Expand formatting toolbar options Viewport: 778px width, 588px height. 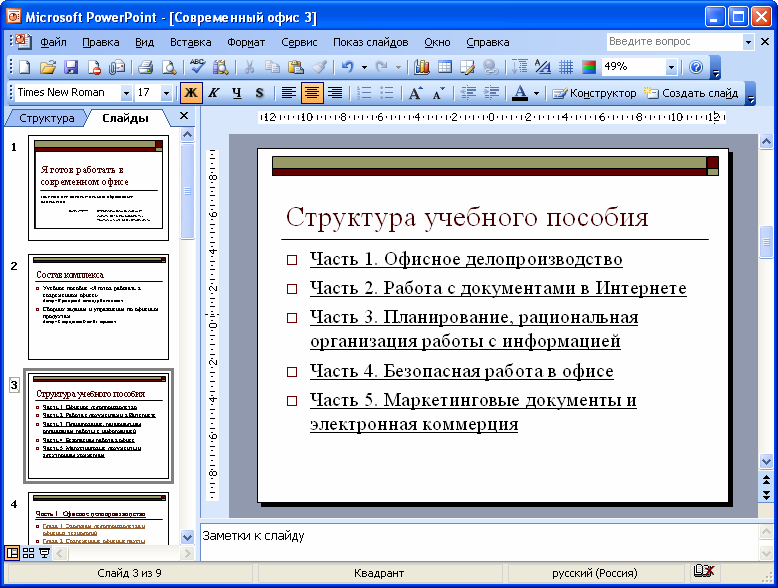[x=751, y=94]
